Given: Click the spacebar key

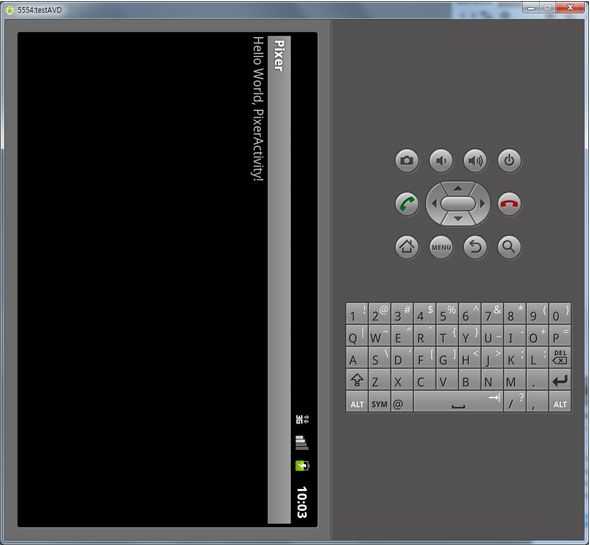Looking at the screenshot, I should point(458,402).
